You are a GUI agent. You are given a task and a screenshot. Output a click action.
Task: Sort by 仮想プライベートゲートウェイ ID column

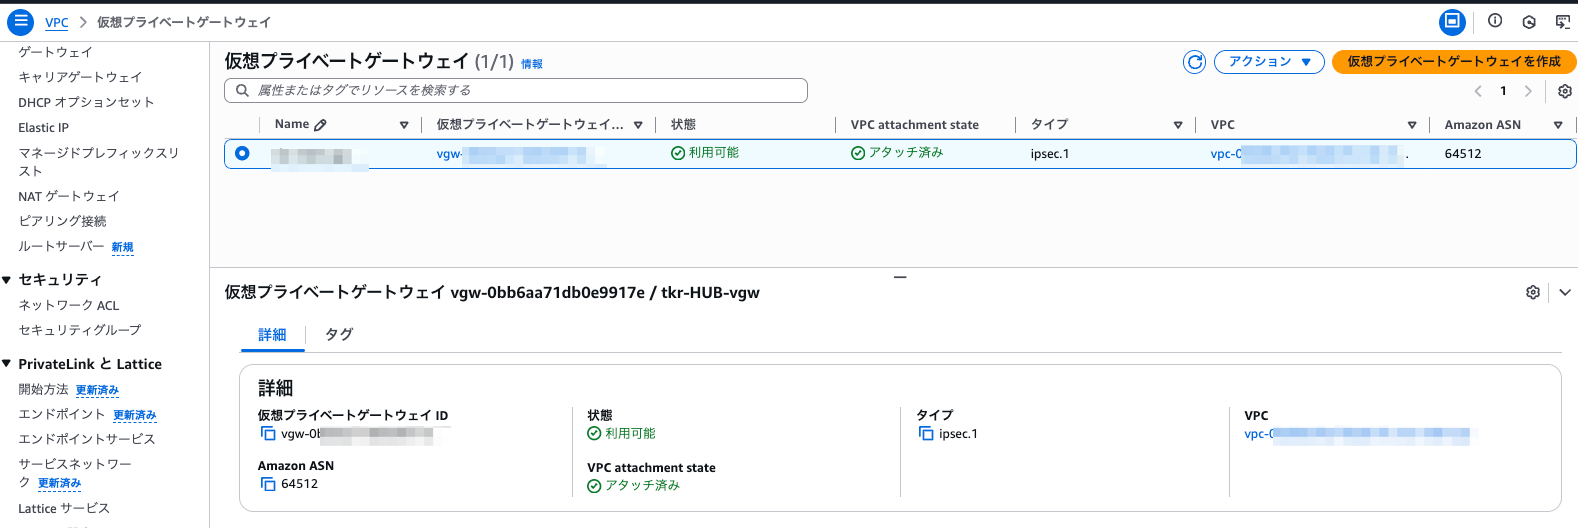click(638, 125)
